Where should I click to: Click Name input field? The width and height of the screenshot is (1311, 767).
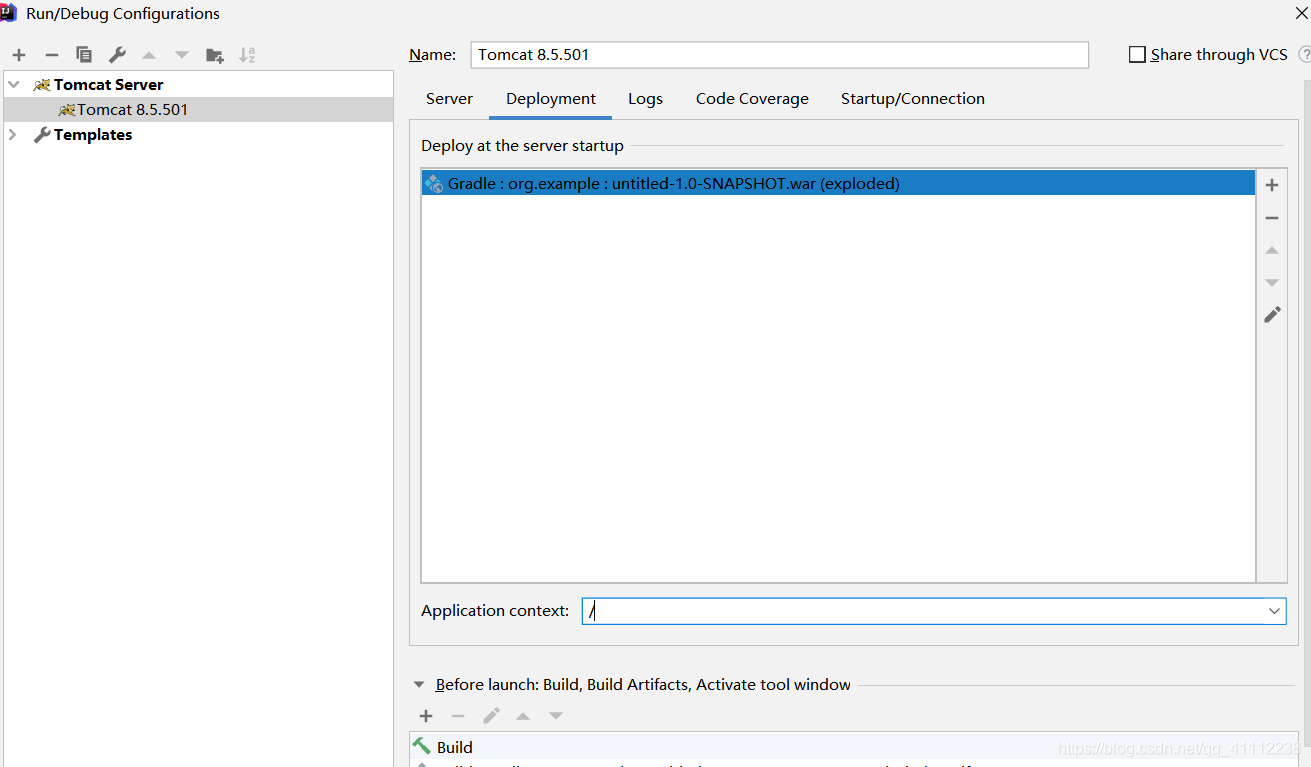pyautogui.click(x=779, y=55)
